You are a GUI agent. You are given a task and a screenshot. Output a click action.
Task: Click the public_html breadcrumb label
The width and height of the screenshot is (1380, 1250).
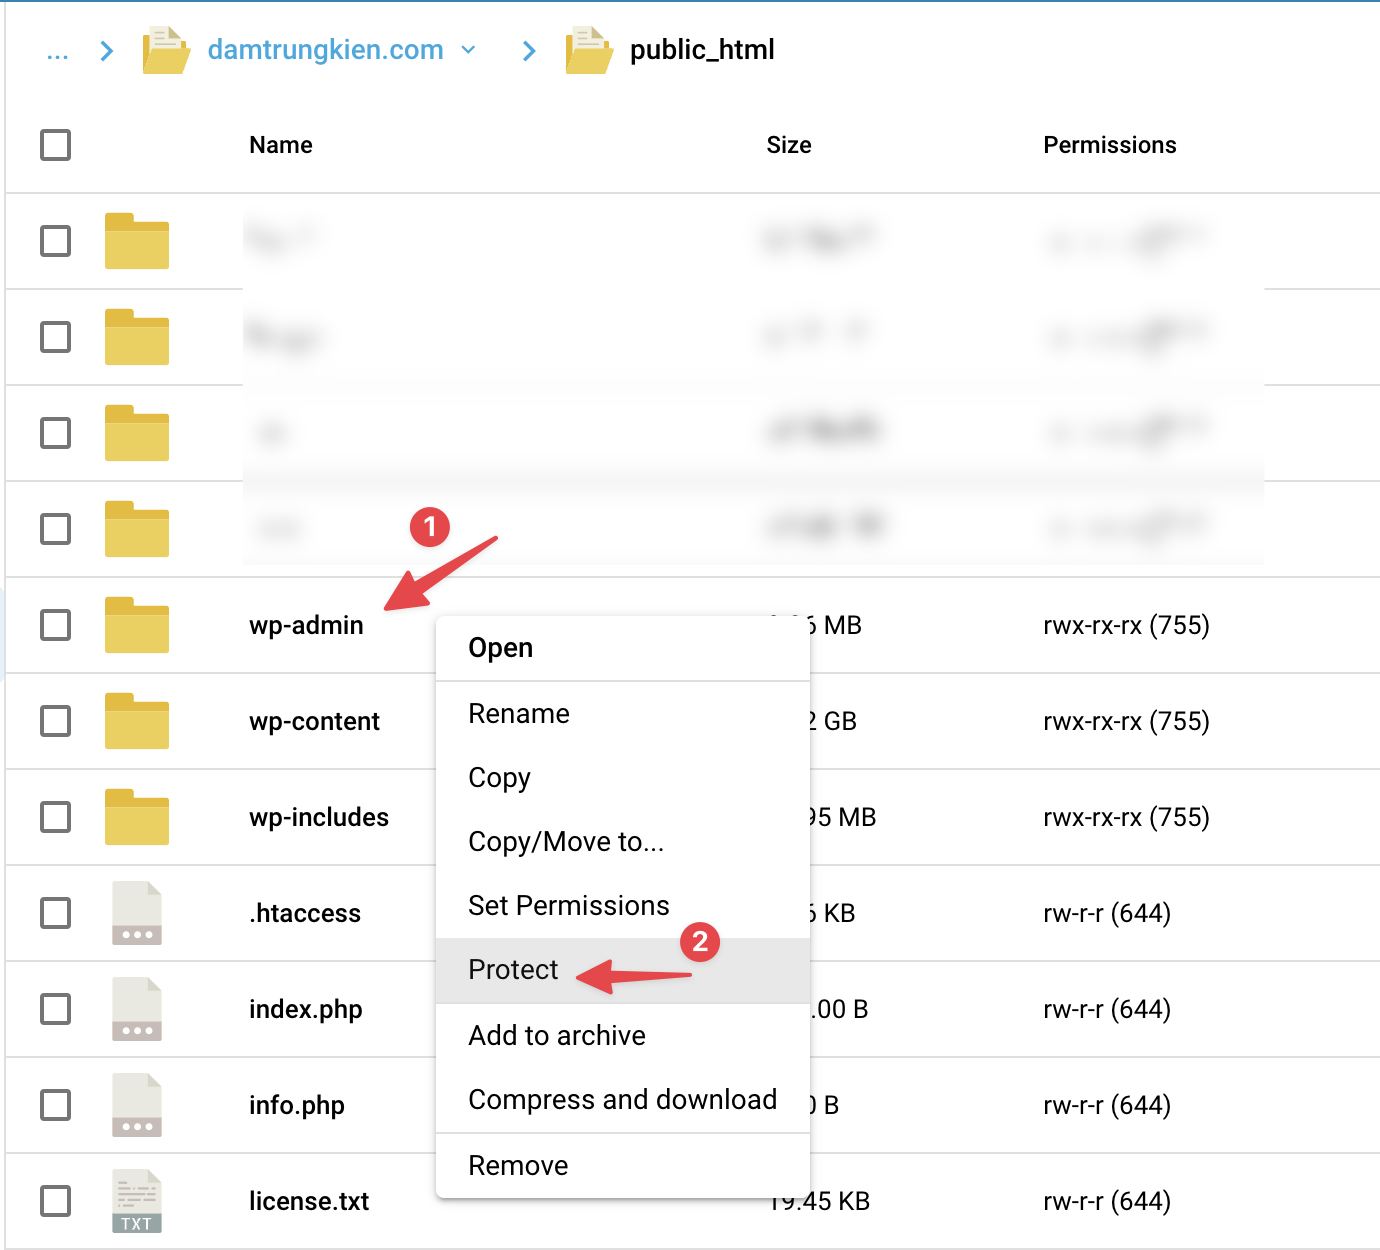point(702,50)
